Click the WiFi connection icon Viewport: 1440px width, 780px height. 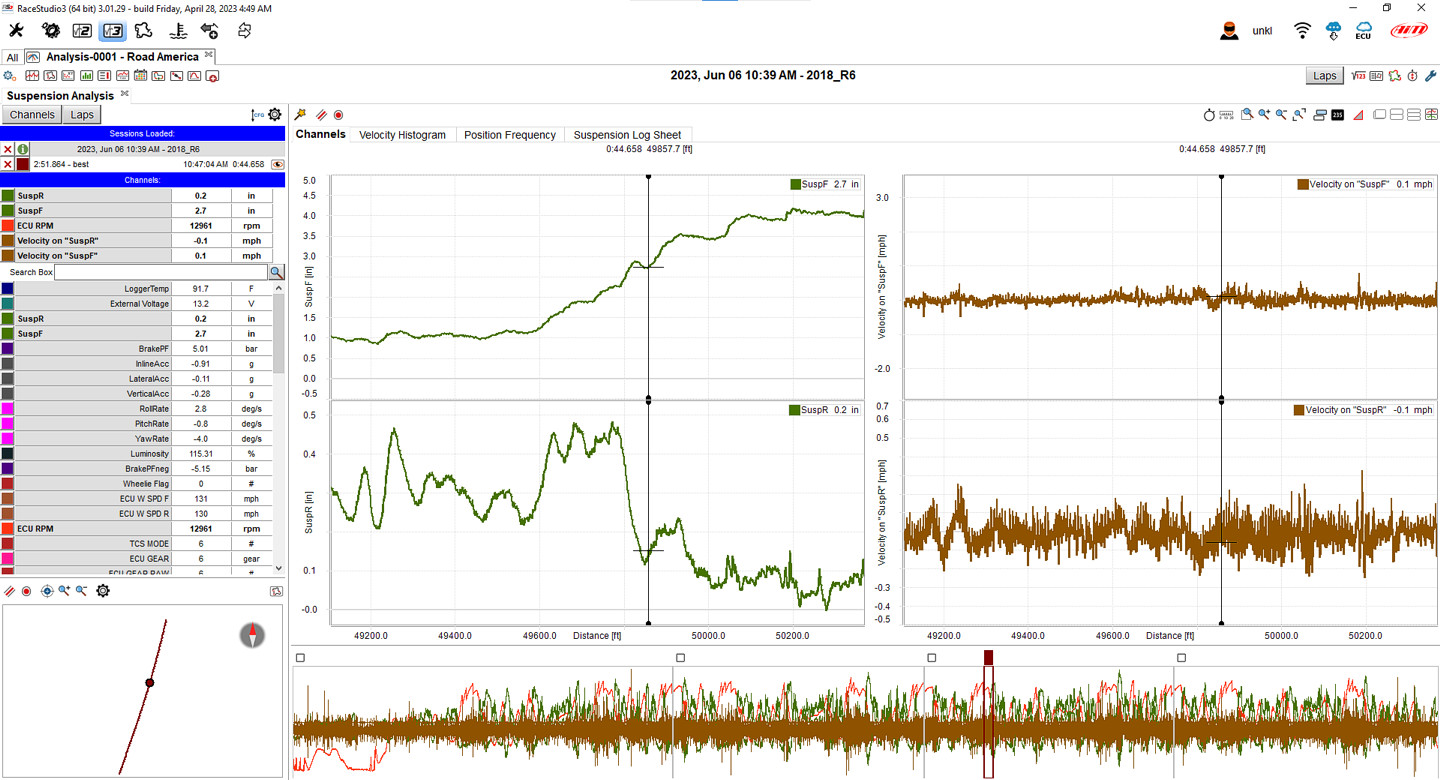(1301, 31)
